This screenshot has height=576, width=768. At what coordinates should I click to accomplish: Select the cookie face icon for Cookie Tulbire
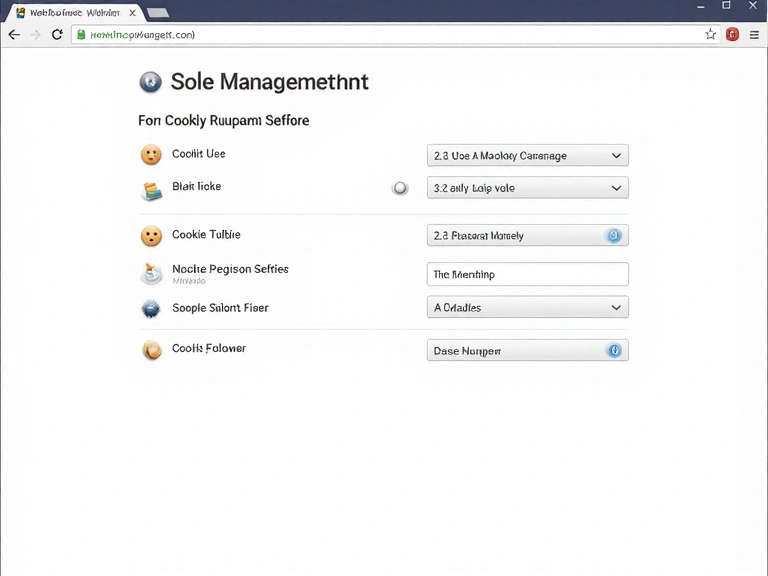[x=151, y=236]
